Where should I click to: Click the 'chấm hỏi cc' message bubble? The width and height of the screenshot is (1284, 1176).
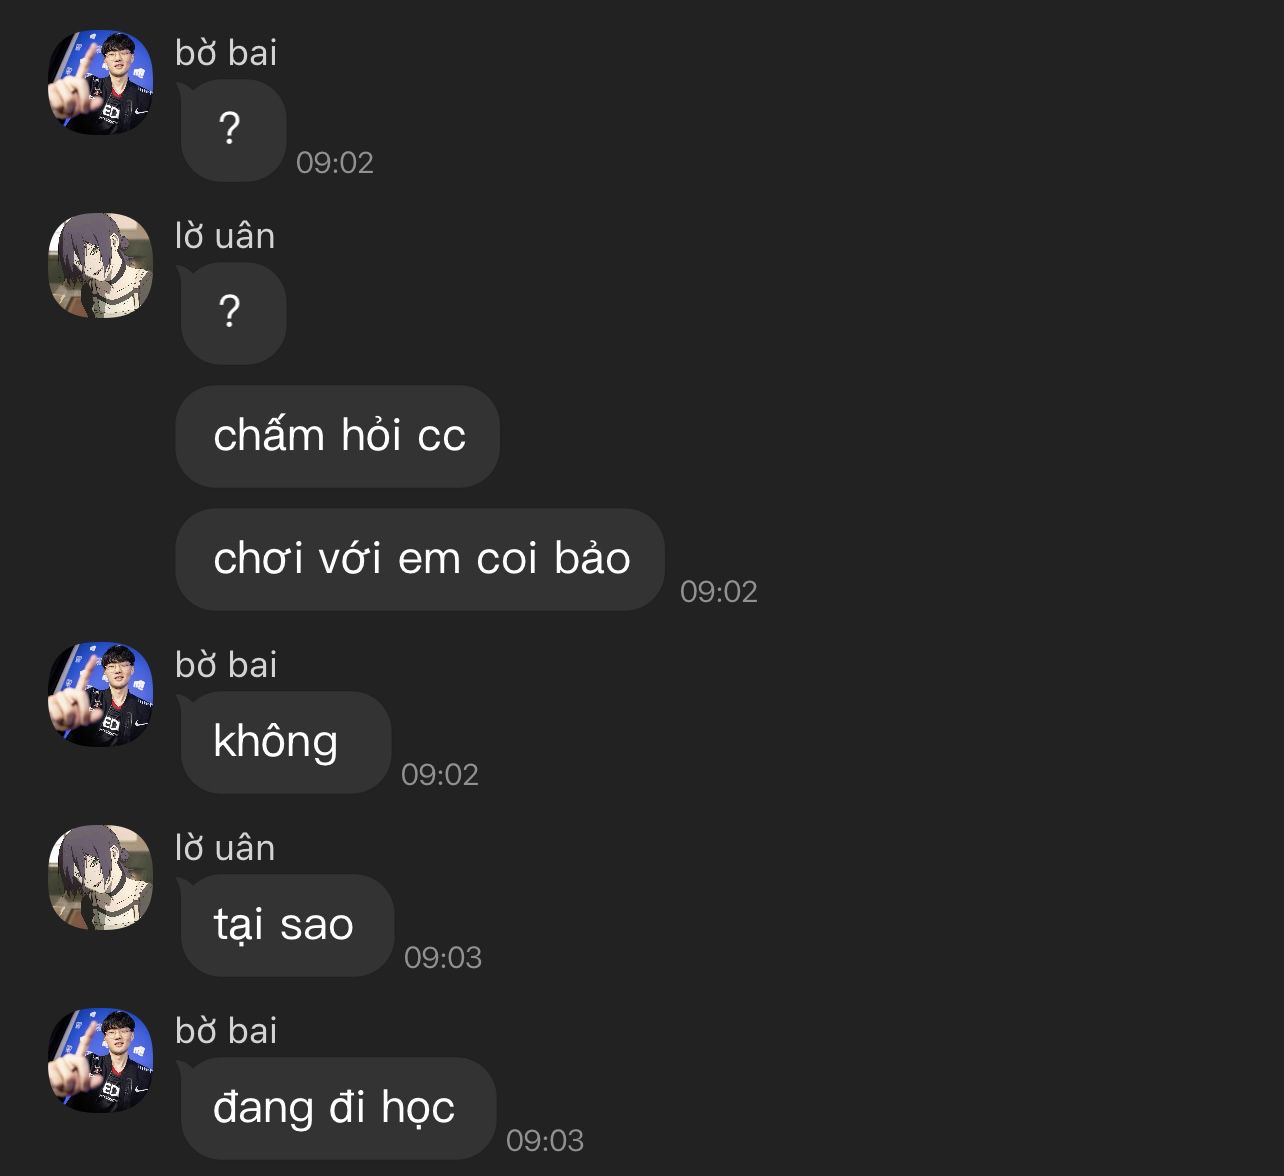338,437
